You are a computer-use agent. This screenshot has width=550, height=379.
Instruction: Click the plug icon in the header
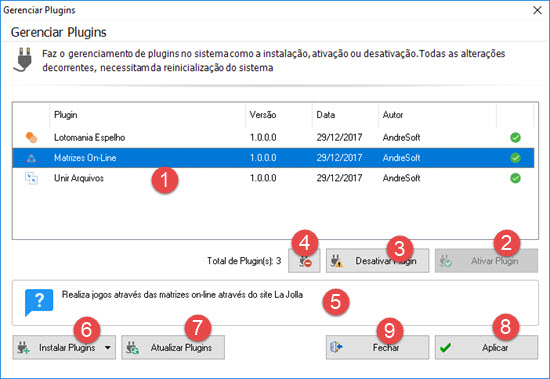23,60
